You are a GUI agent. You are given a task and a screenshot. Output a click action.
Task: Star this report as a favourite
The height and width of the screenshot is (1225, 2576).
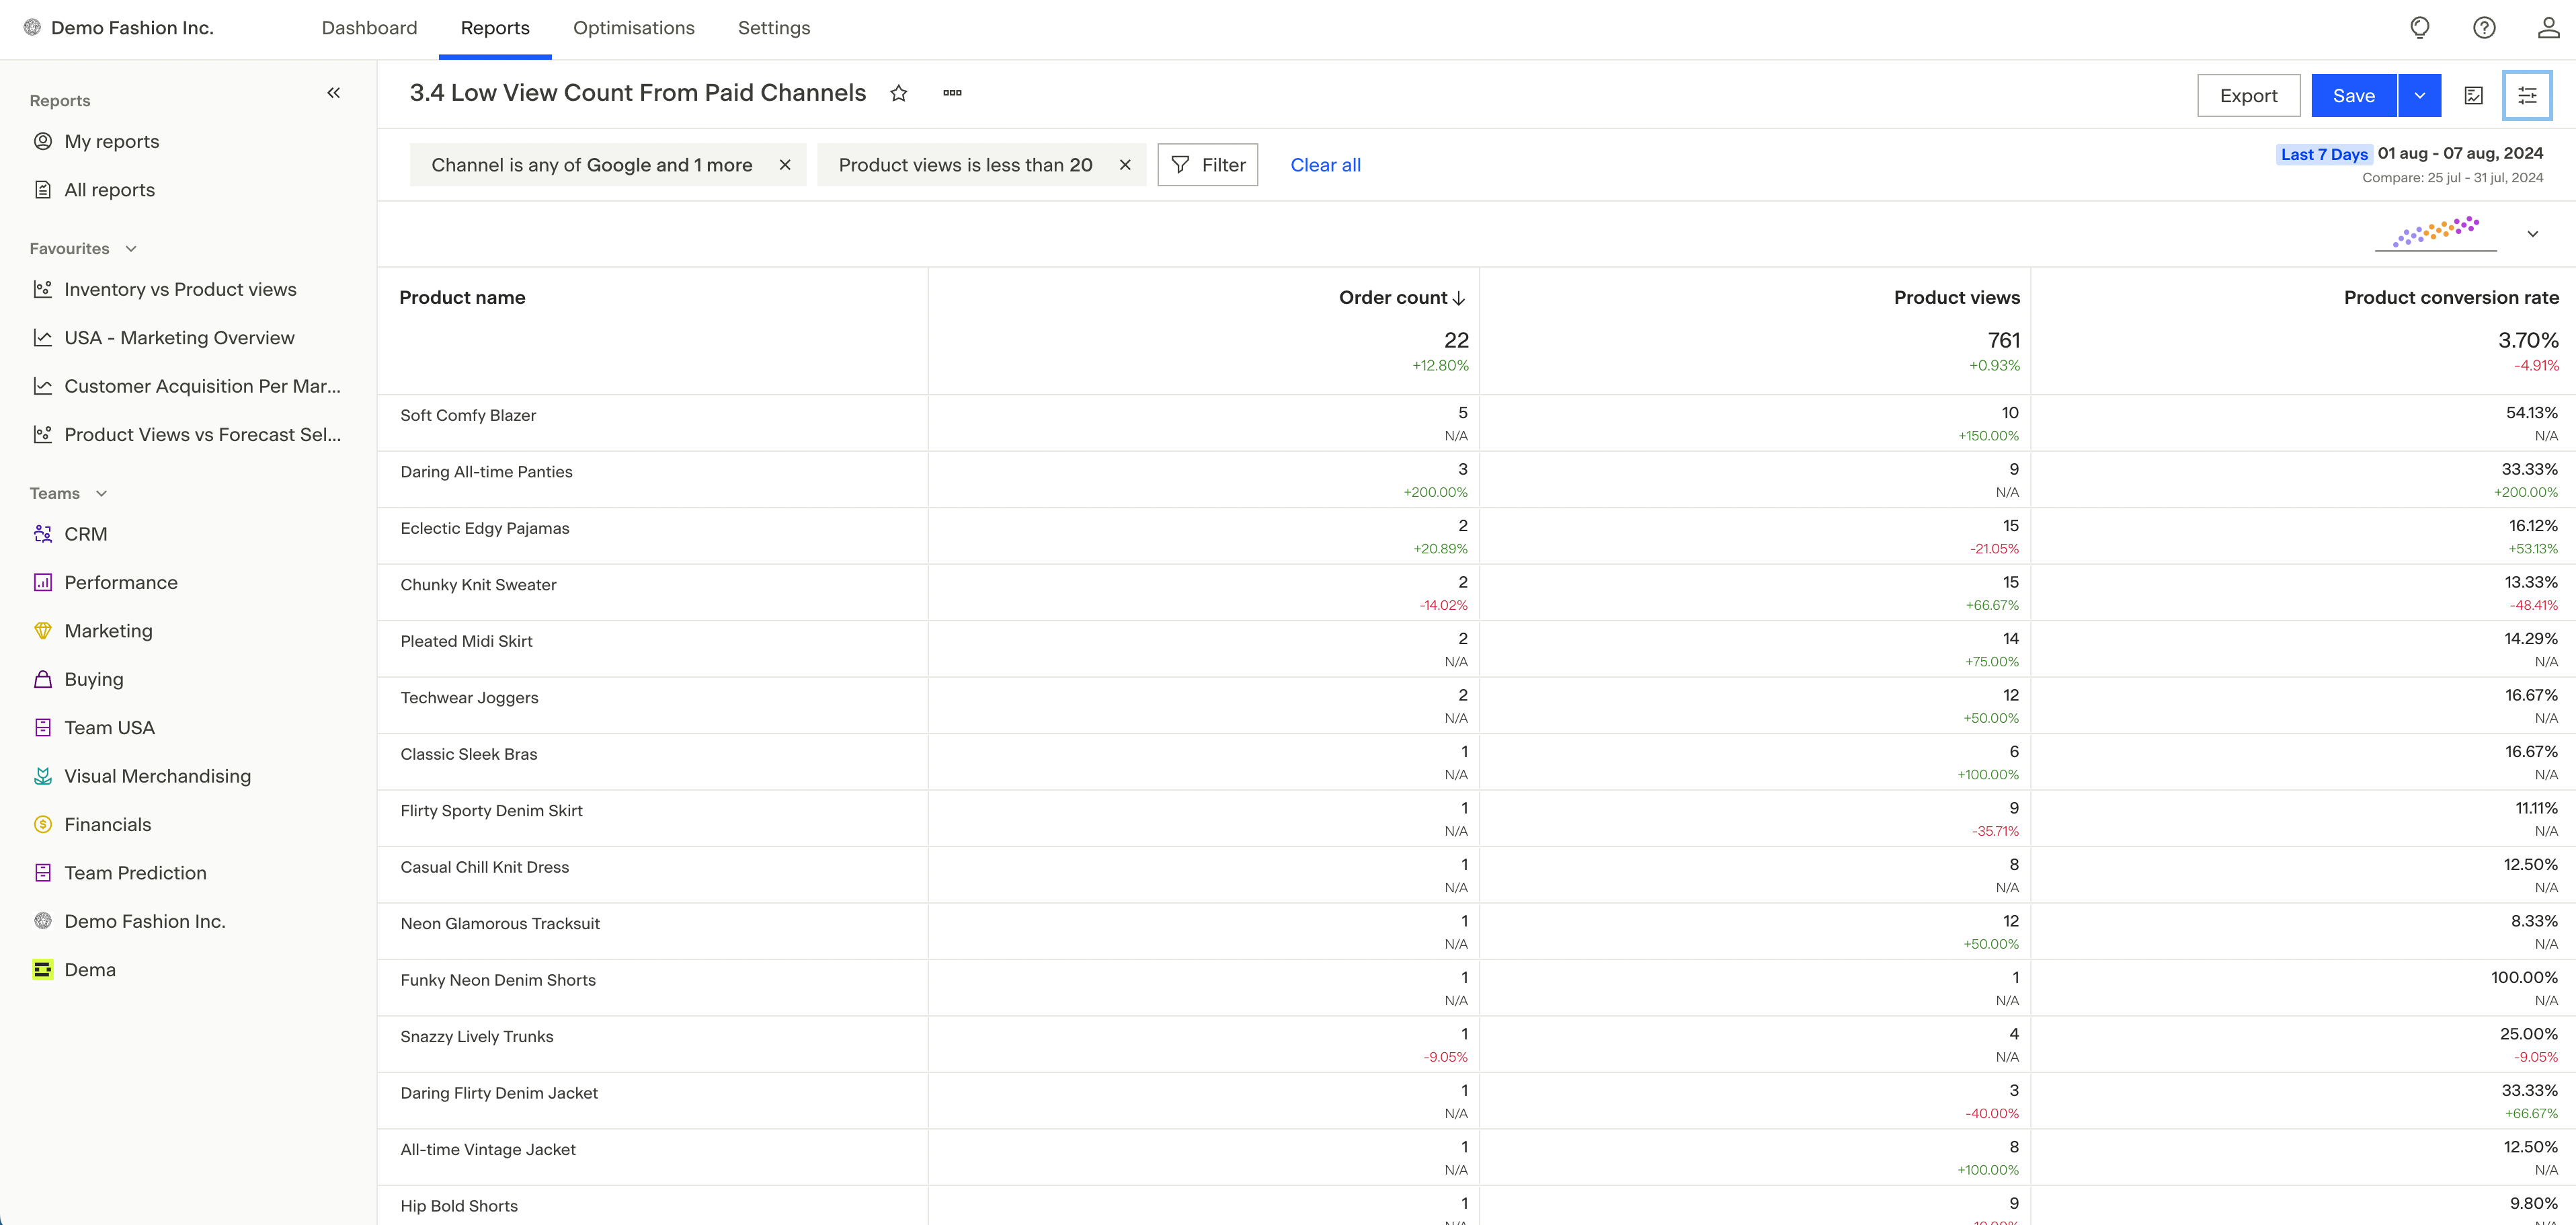pos(898,93)
